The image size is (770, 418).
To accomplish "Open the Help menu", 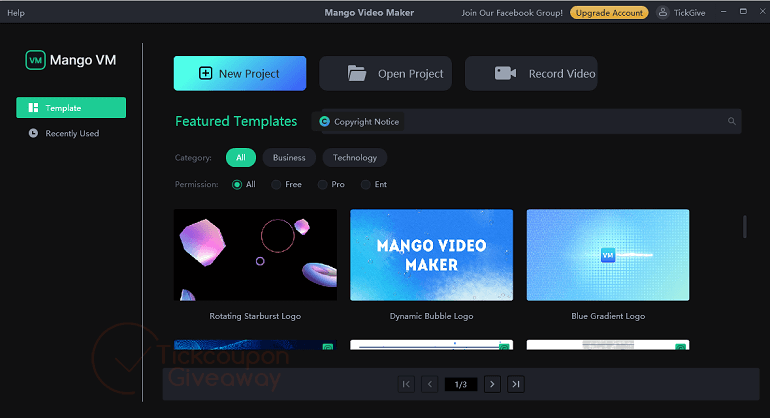I will (16, 12).
